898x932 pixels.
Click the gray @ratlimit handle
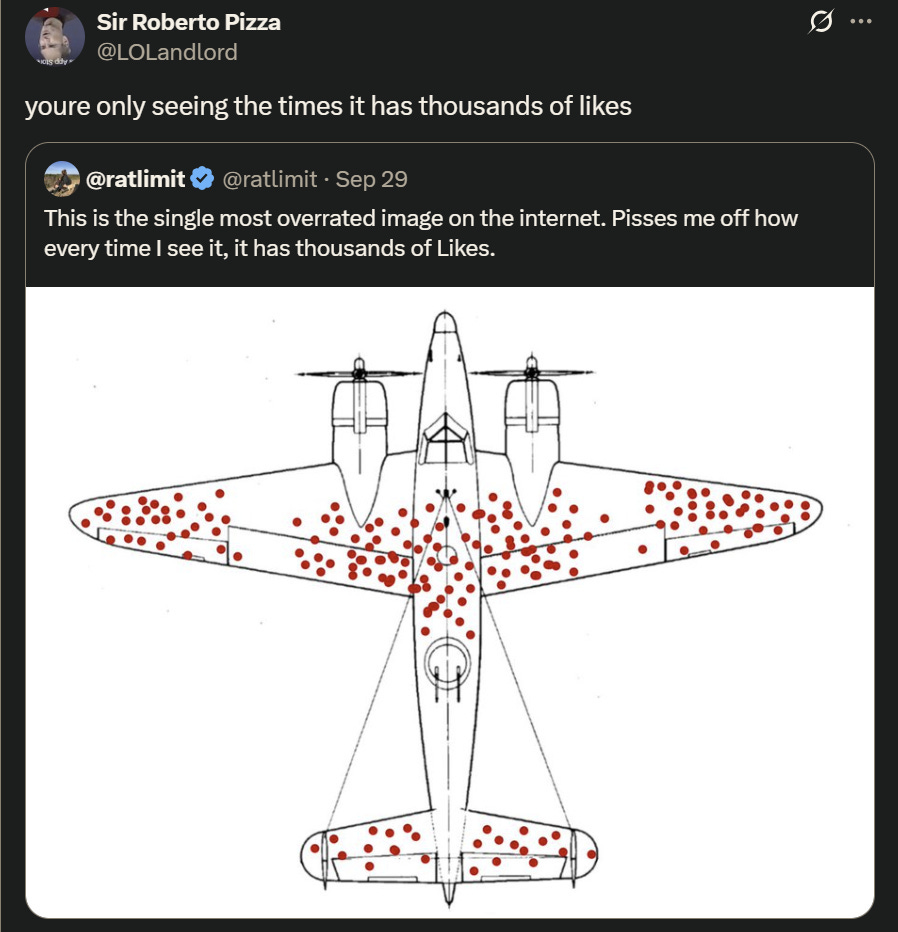[x=269, y=179]
